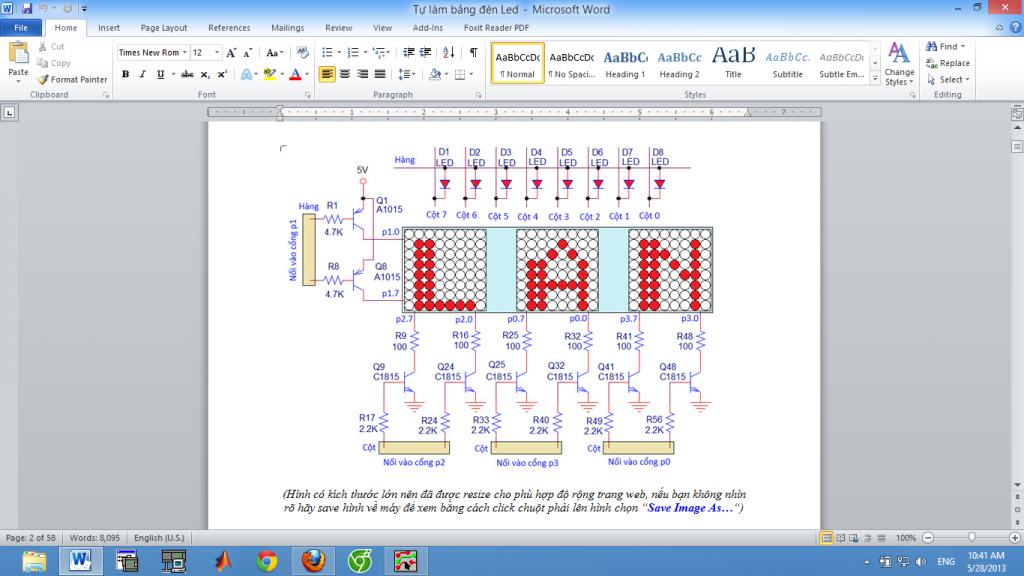
Task: Pick the text highlight color
Action: [x=269, y=74]
